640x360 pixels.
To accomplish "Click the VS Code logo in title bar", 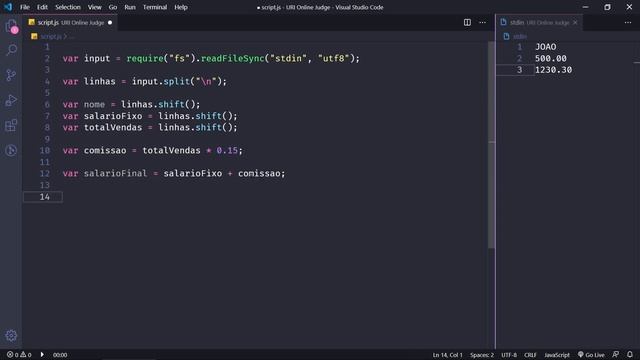I will [8, 7].
